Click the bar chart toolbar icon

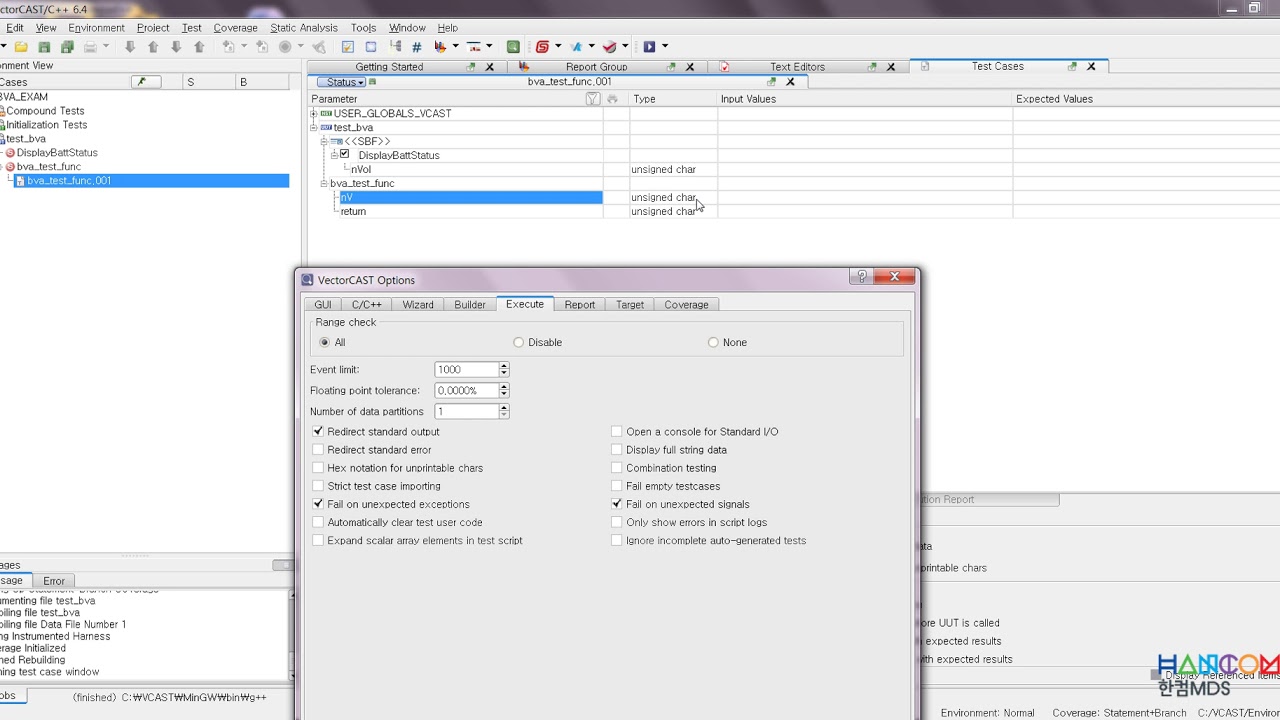(439, 47)
